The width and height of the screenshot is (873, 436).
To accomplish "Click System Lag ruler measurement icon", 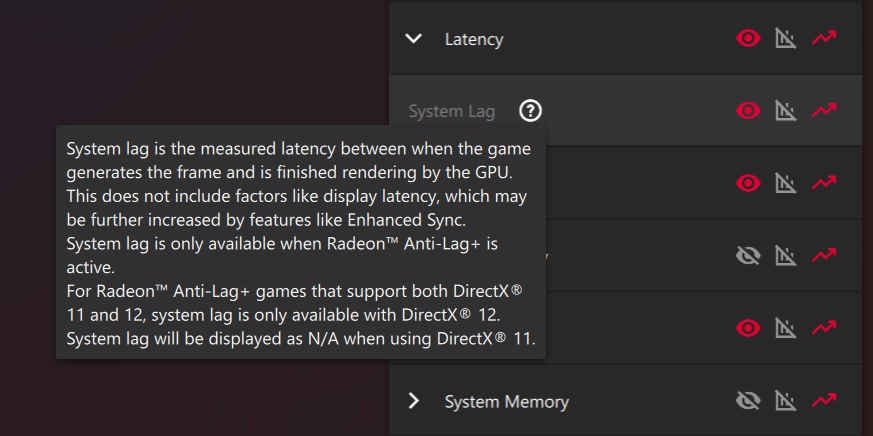I will 786,111.
